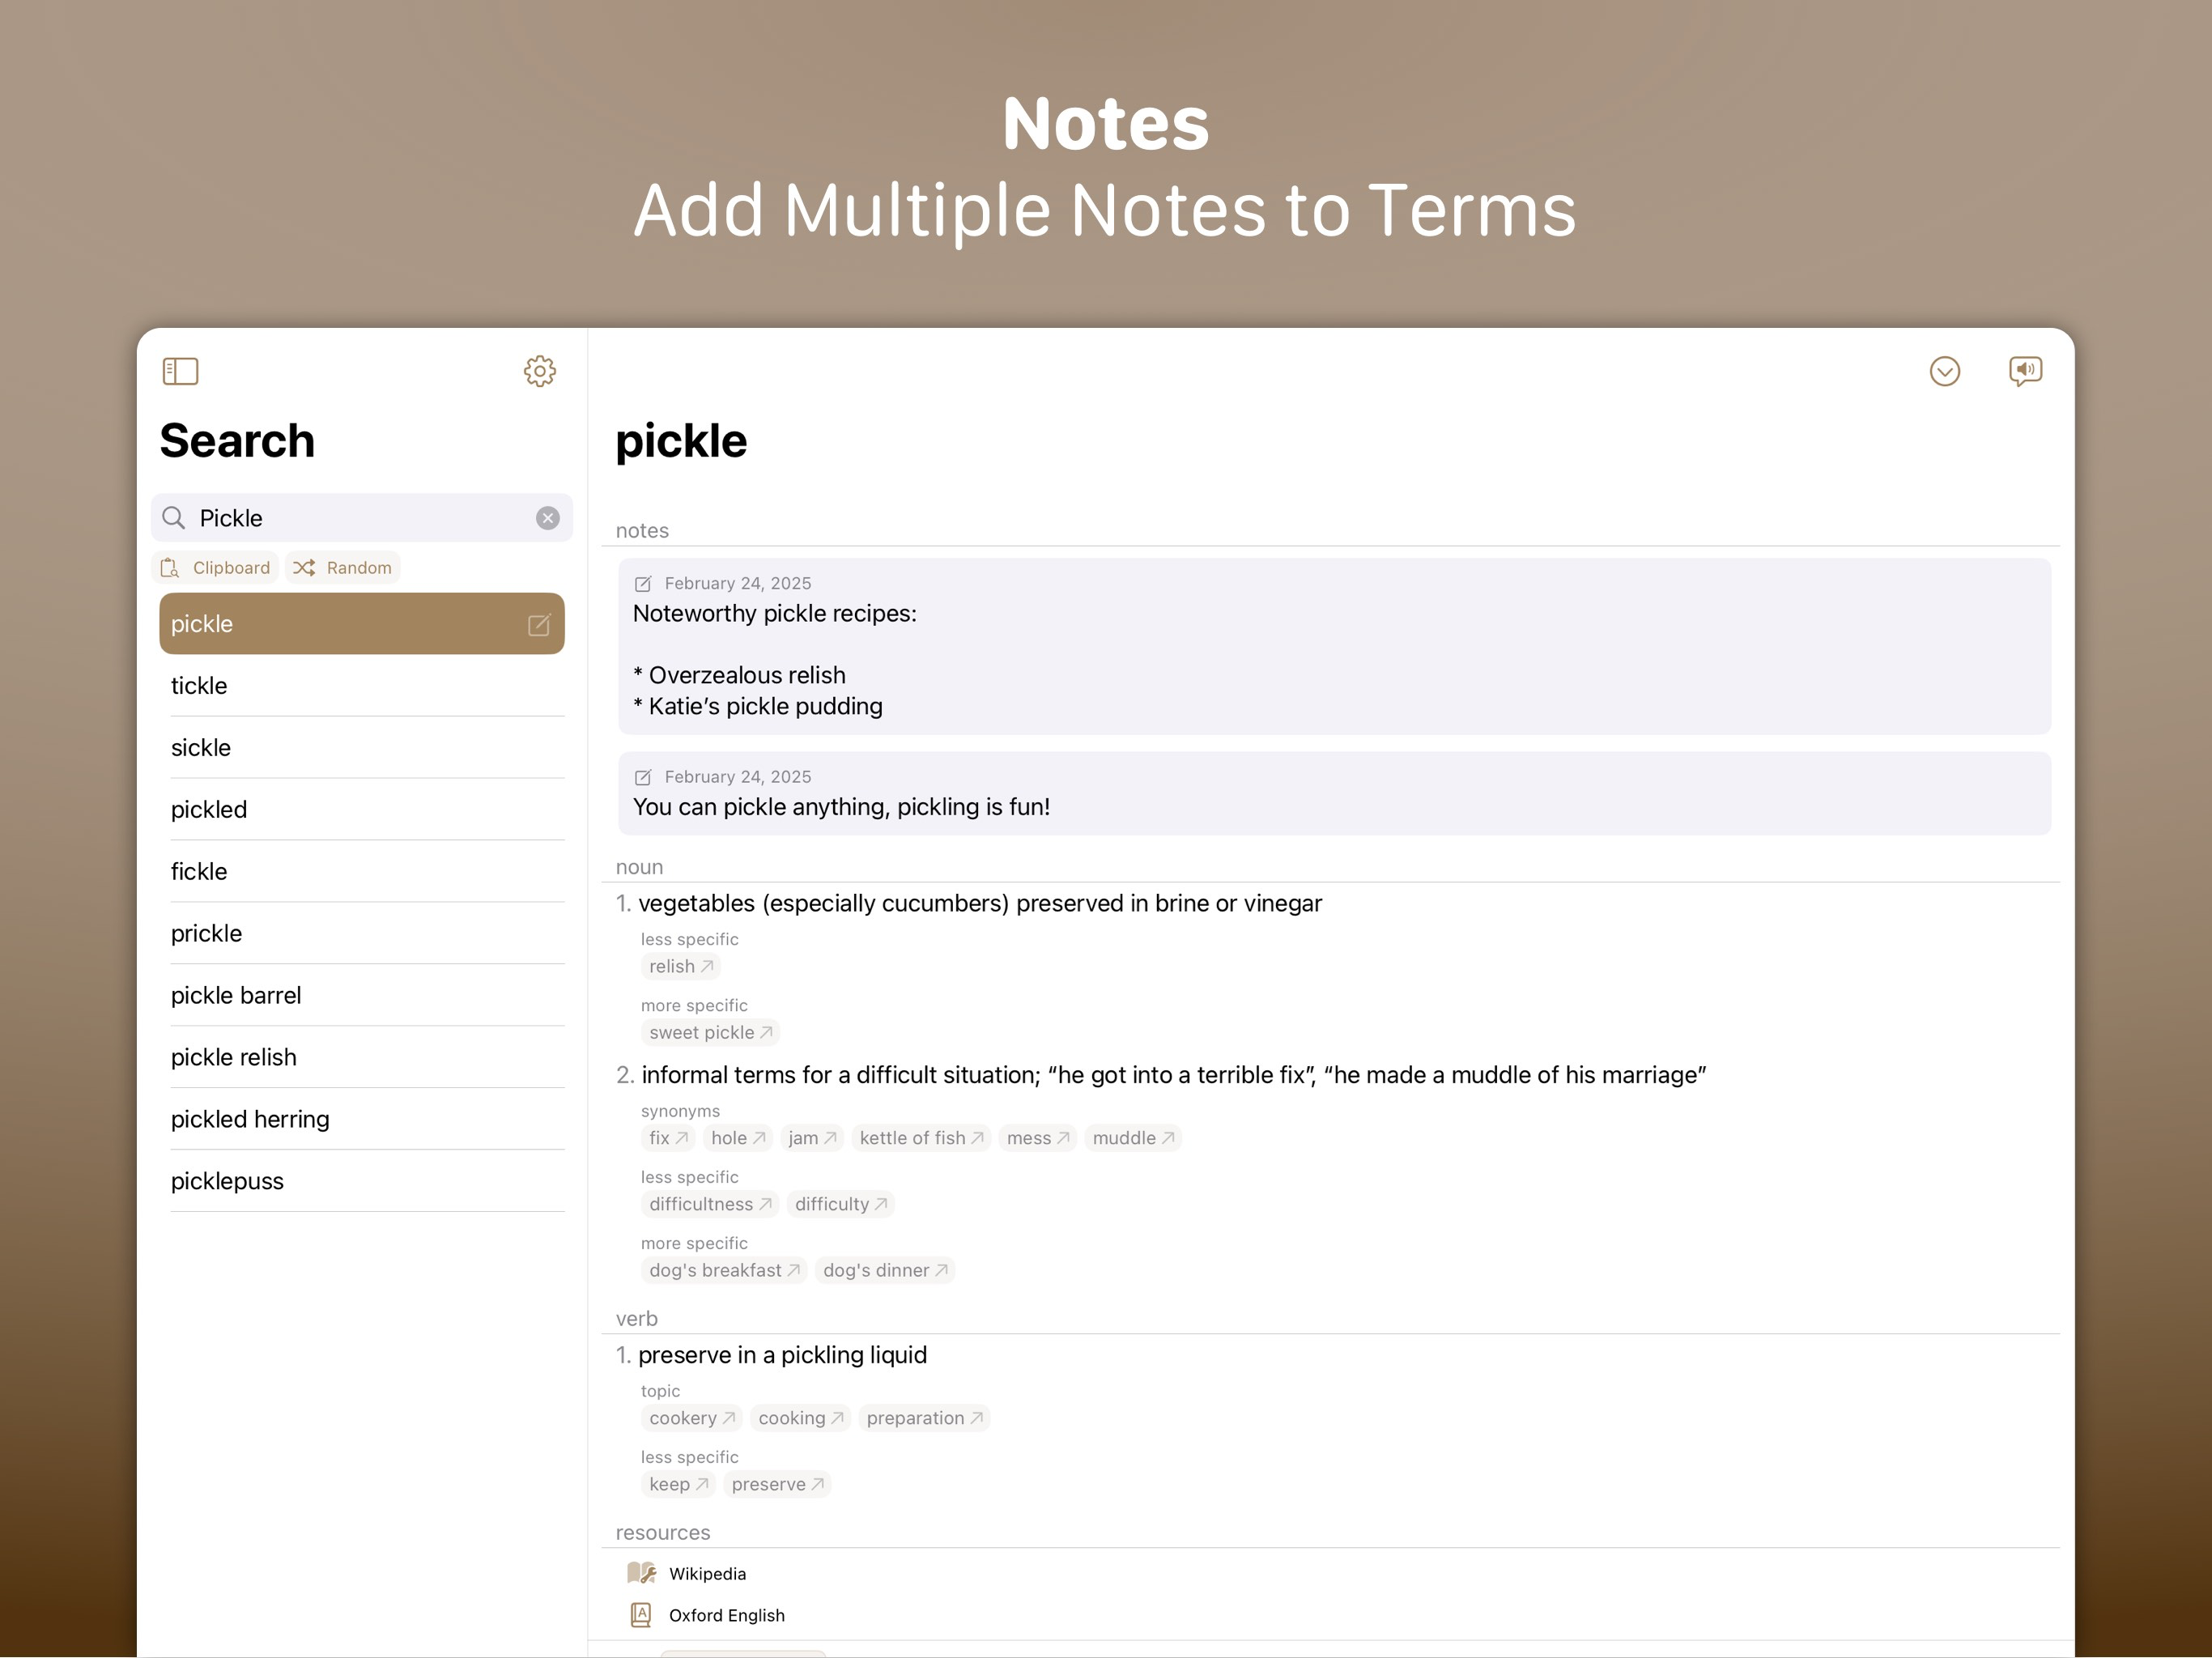Screen dimensions: 2212x1658
Task: Clear the Pickle search field
Action: pyautogui.click(x=547, y=518)
